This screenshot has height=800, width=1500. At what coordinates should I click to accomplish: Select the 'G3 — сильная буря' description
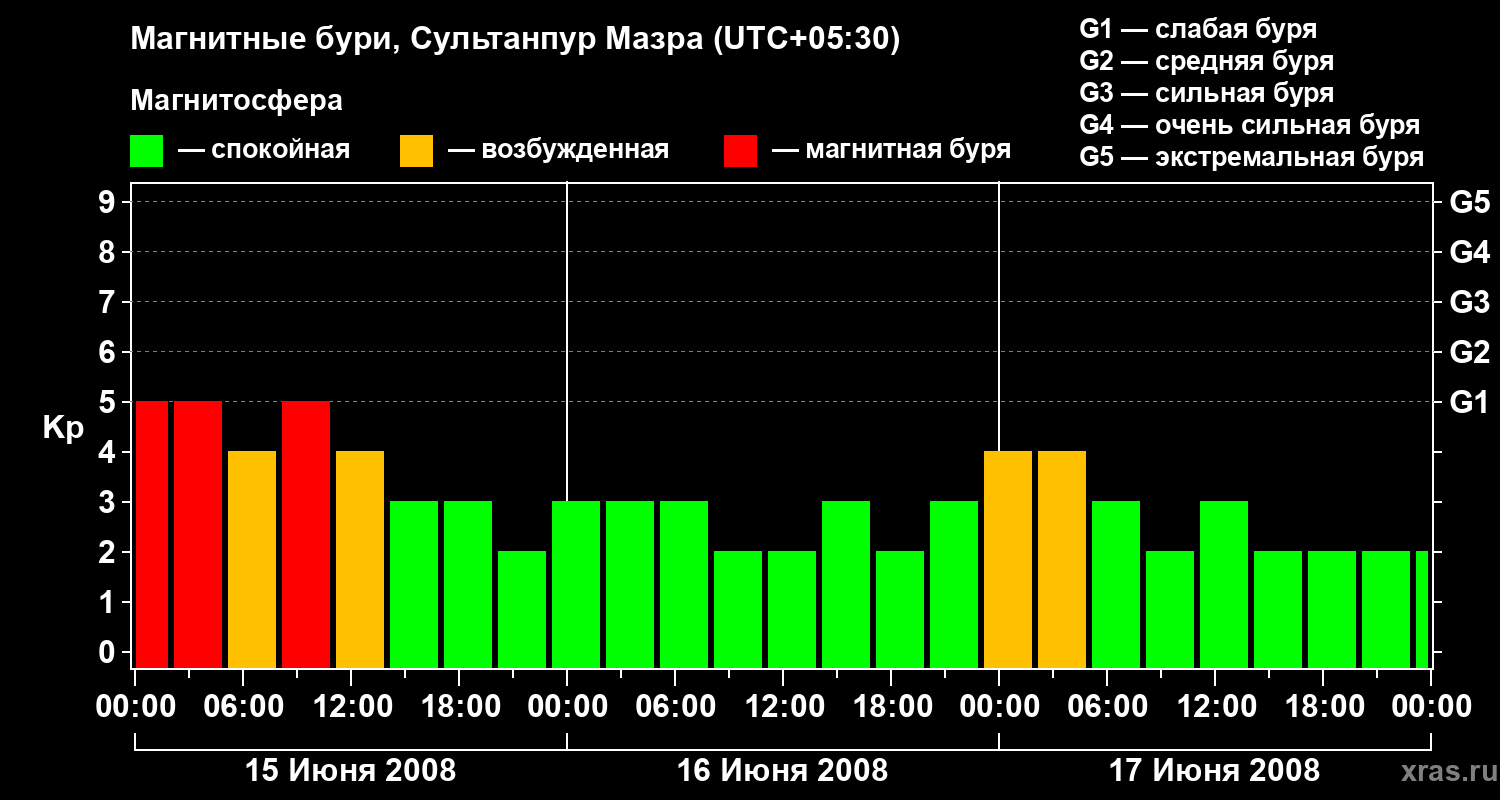point(1207,93)
